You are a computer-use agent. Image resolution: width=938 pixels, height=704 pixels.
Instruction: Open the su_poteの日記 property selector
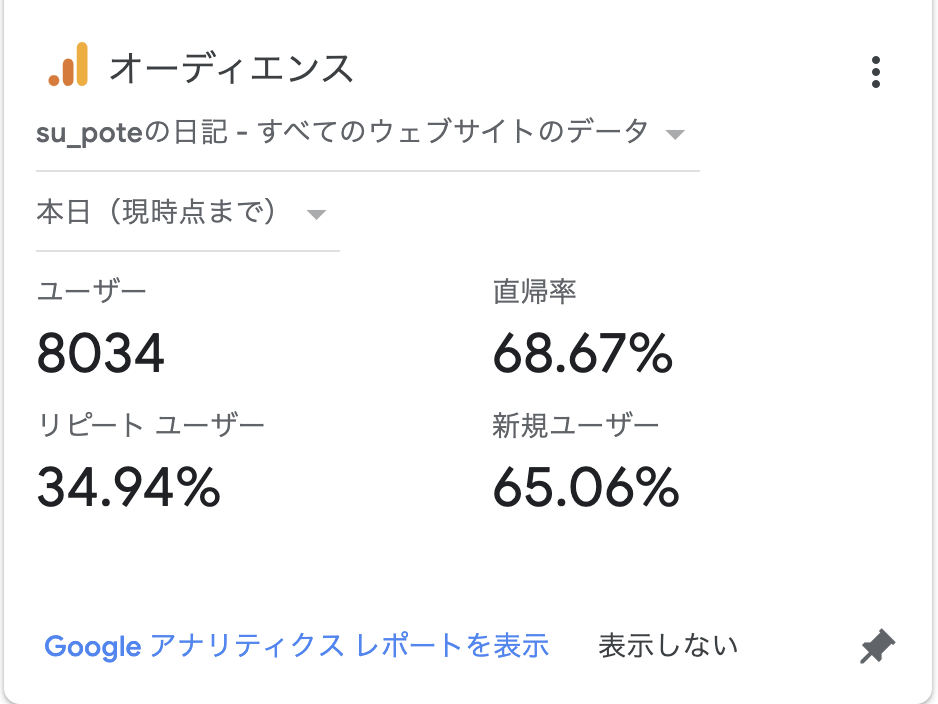367,132
